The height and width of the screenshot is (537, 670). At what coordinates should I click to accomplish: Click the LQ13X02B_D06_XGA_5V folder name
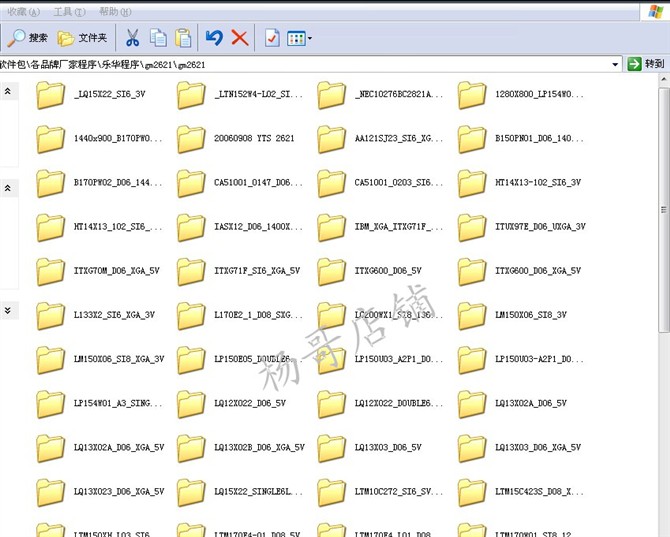pos(259,447)
